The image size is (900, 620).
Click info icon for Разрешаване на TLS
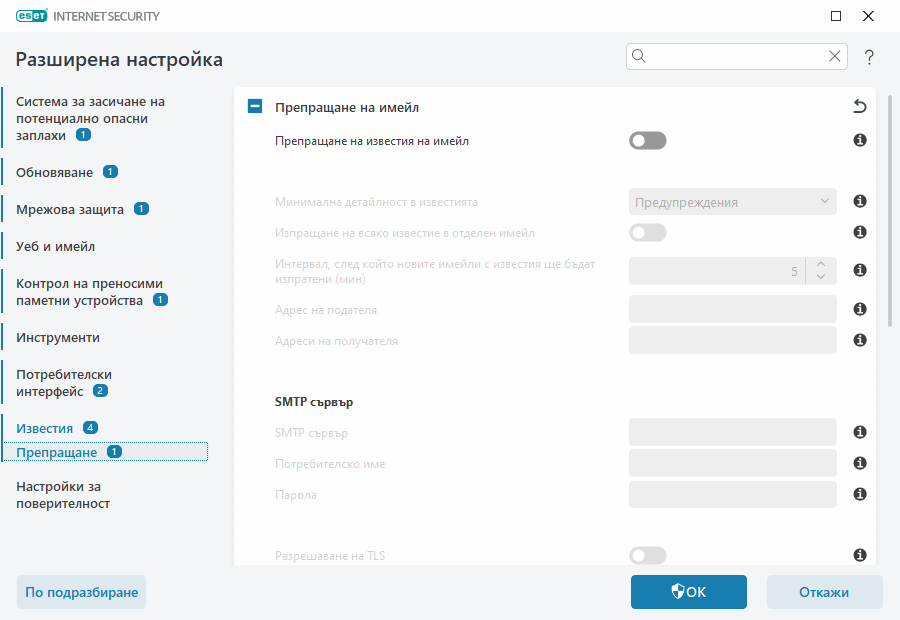point(859,555)
